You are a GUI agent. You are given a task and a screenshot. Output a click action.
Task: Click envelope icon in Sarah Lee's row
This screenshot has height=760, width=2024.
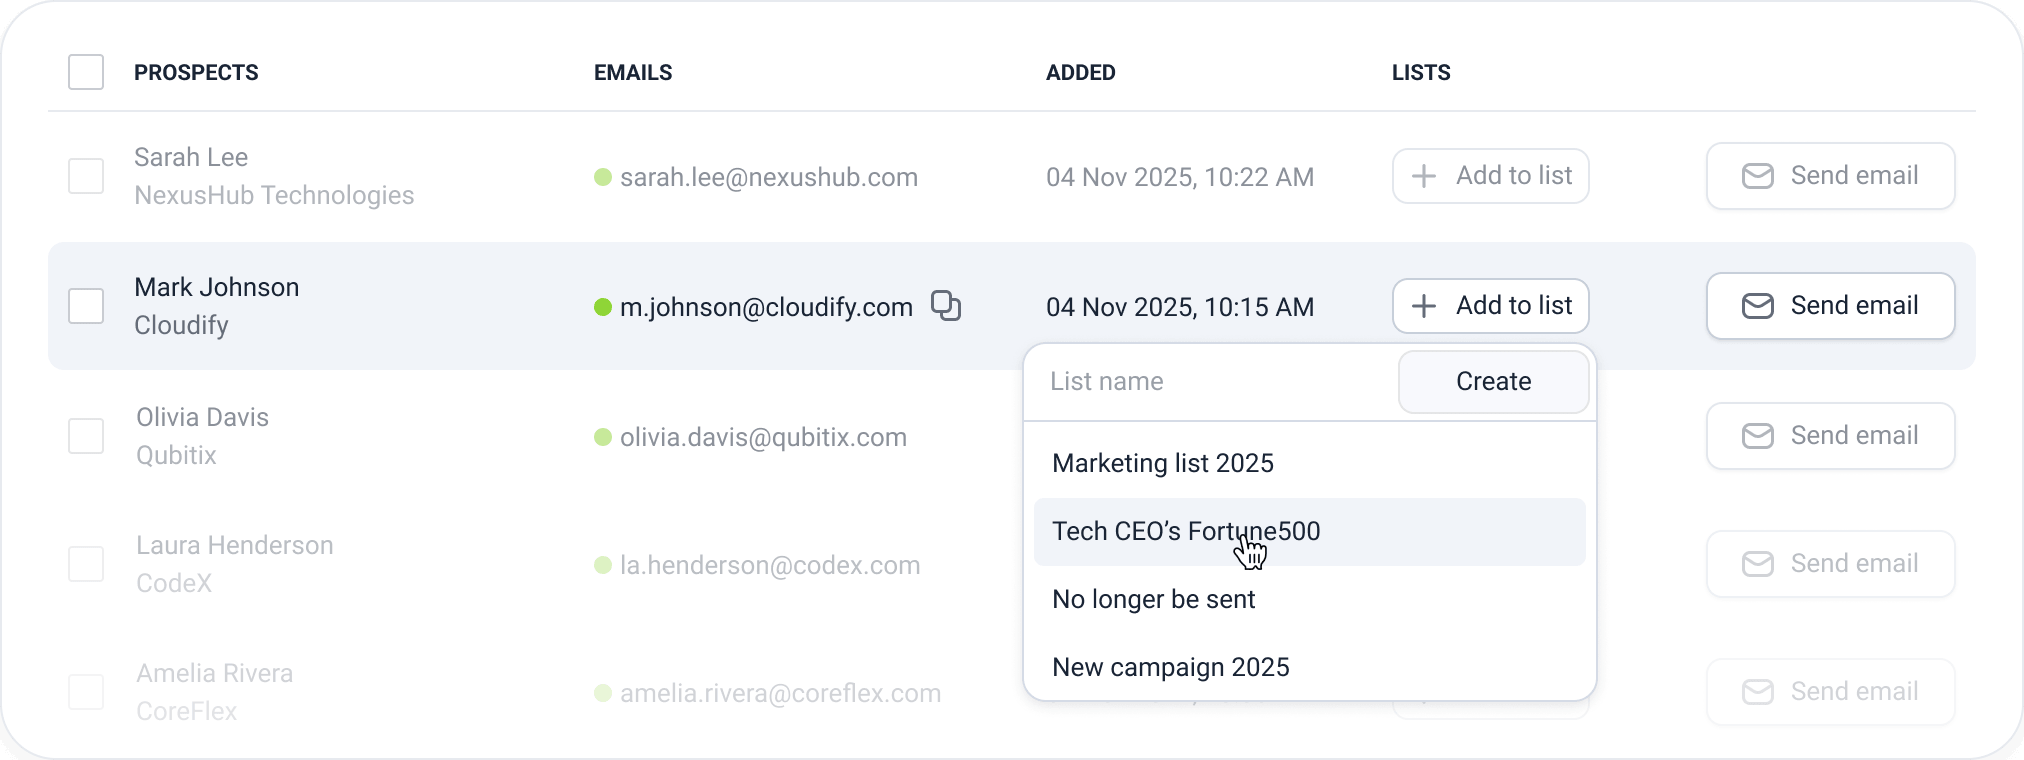(x=1757, y=176)
